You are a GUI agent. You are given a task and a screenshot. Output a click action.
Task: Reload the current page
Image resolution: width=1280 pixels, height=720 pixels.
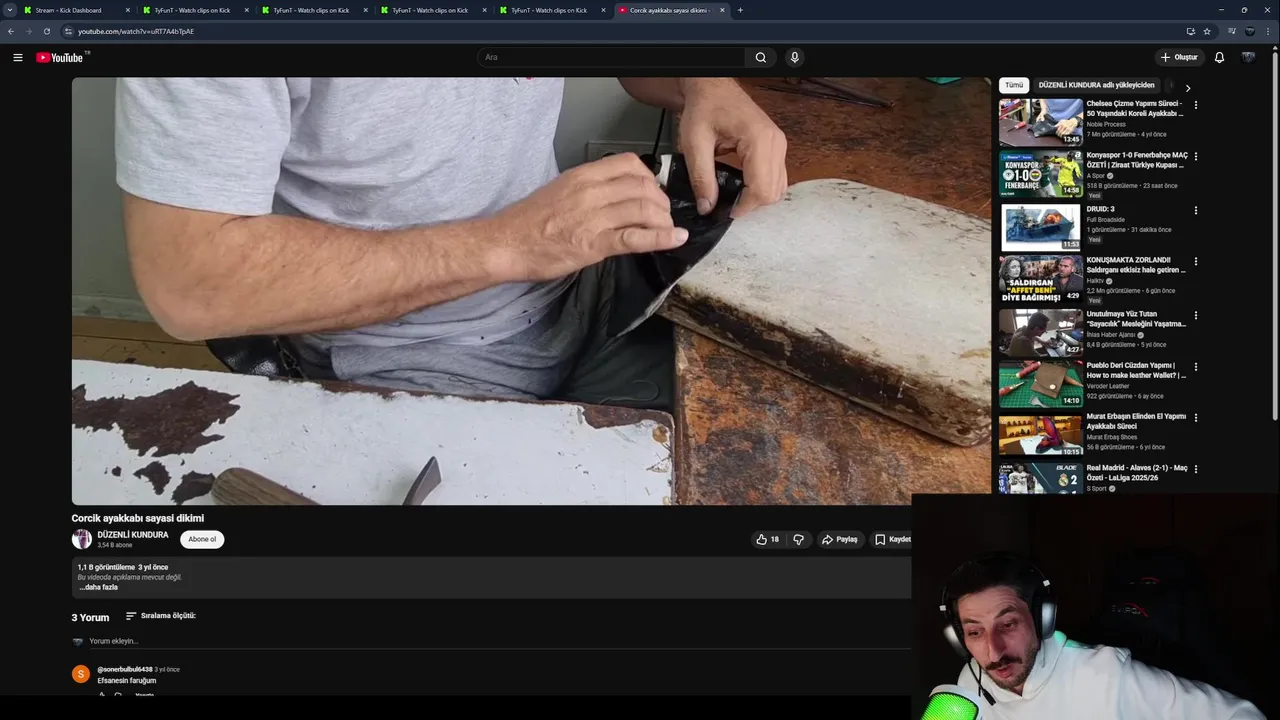pos(46,31)
